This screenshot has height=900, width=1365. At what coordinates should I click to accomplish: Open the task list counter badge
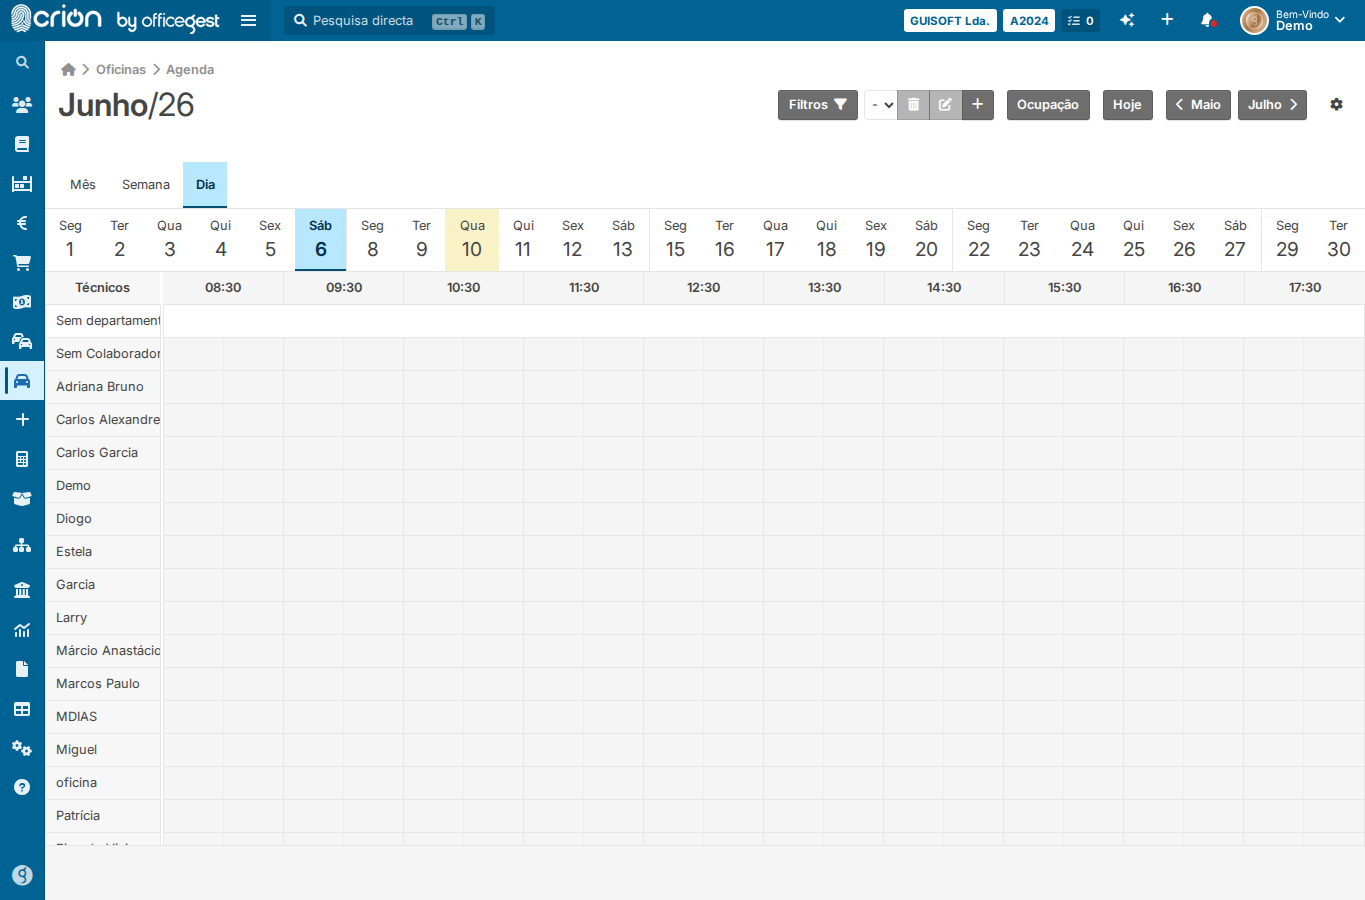(1081, 20)
